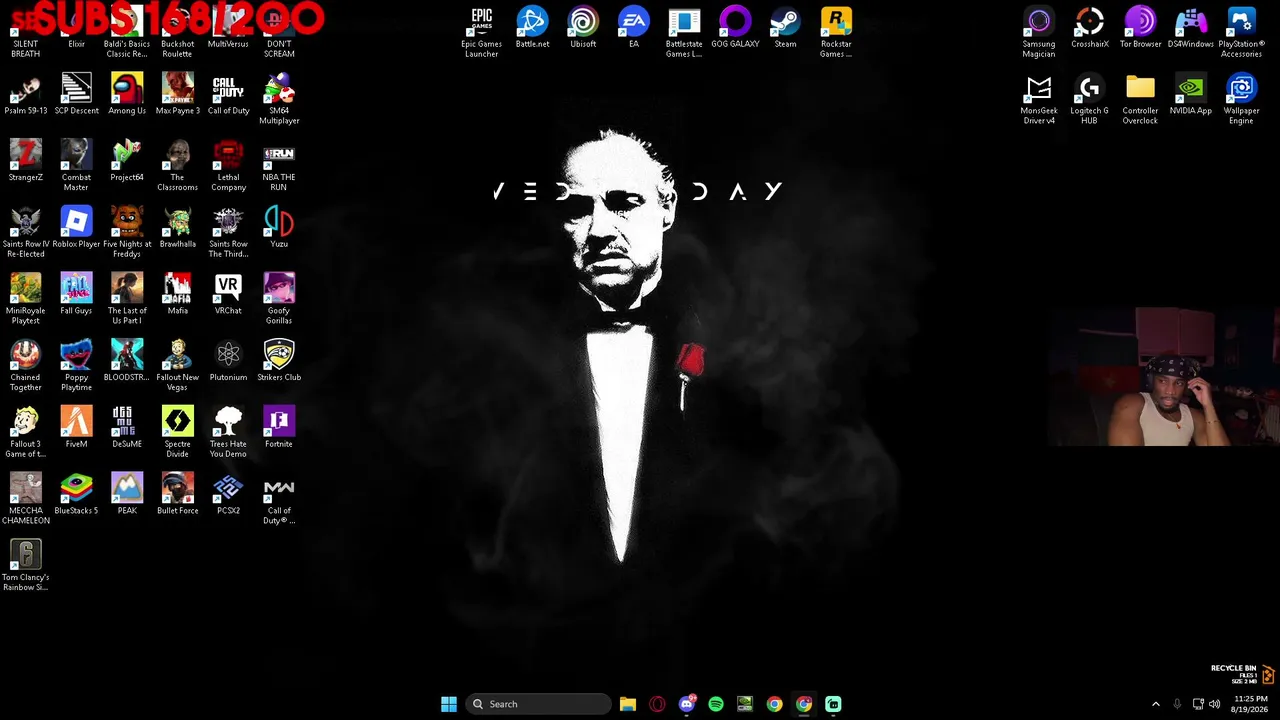Open Spotify from the taskbar
The height and width of the screenshot is (720, 1280).
click(x=716, y=704)
